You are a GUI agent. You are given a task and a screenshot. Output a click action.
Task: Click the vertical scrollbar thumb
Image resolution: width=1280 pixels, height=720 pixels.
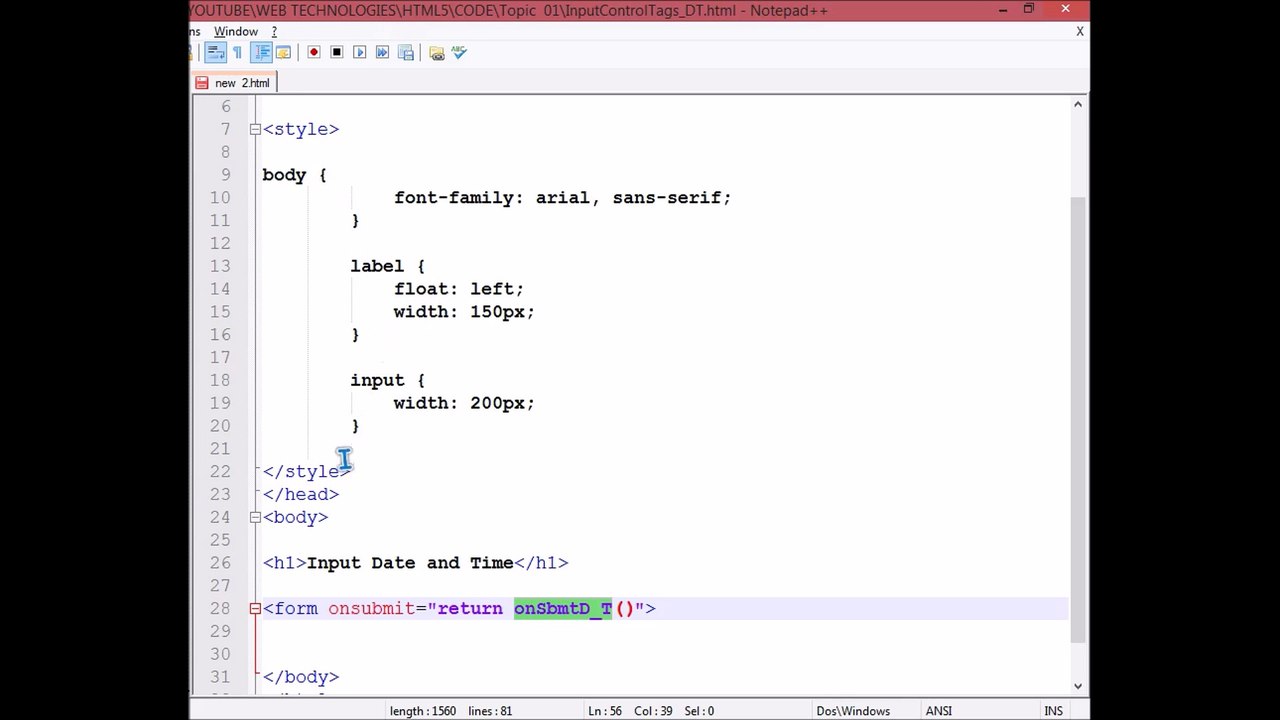(1078, 420)
